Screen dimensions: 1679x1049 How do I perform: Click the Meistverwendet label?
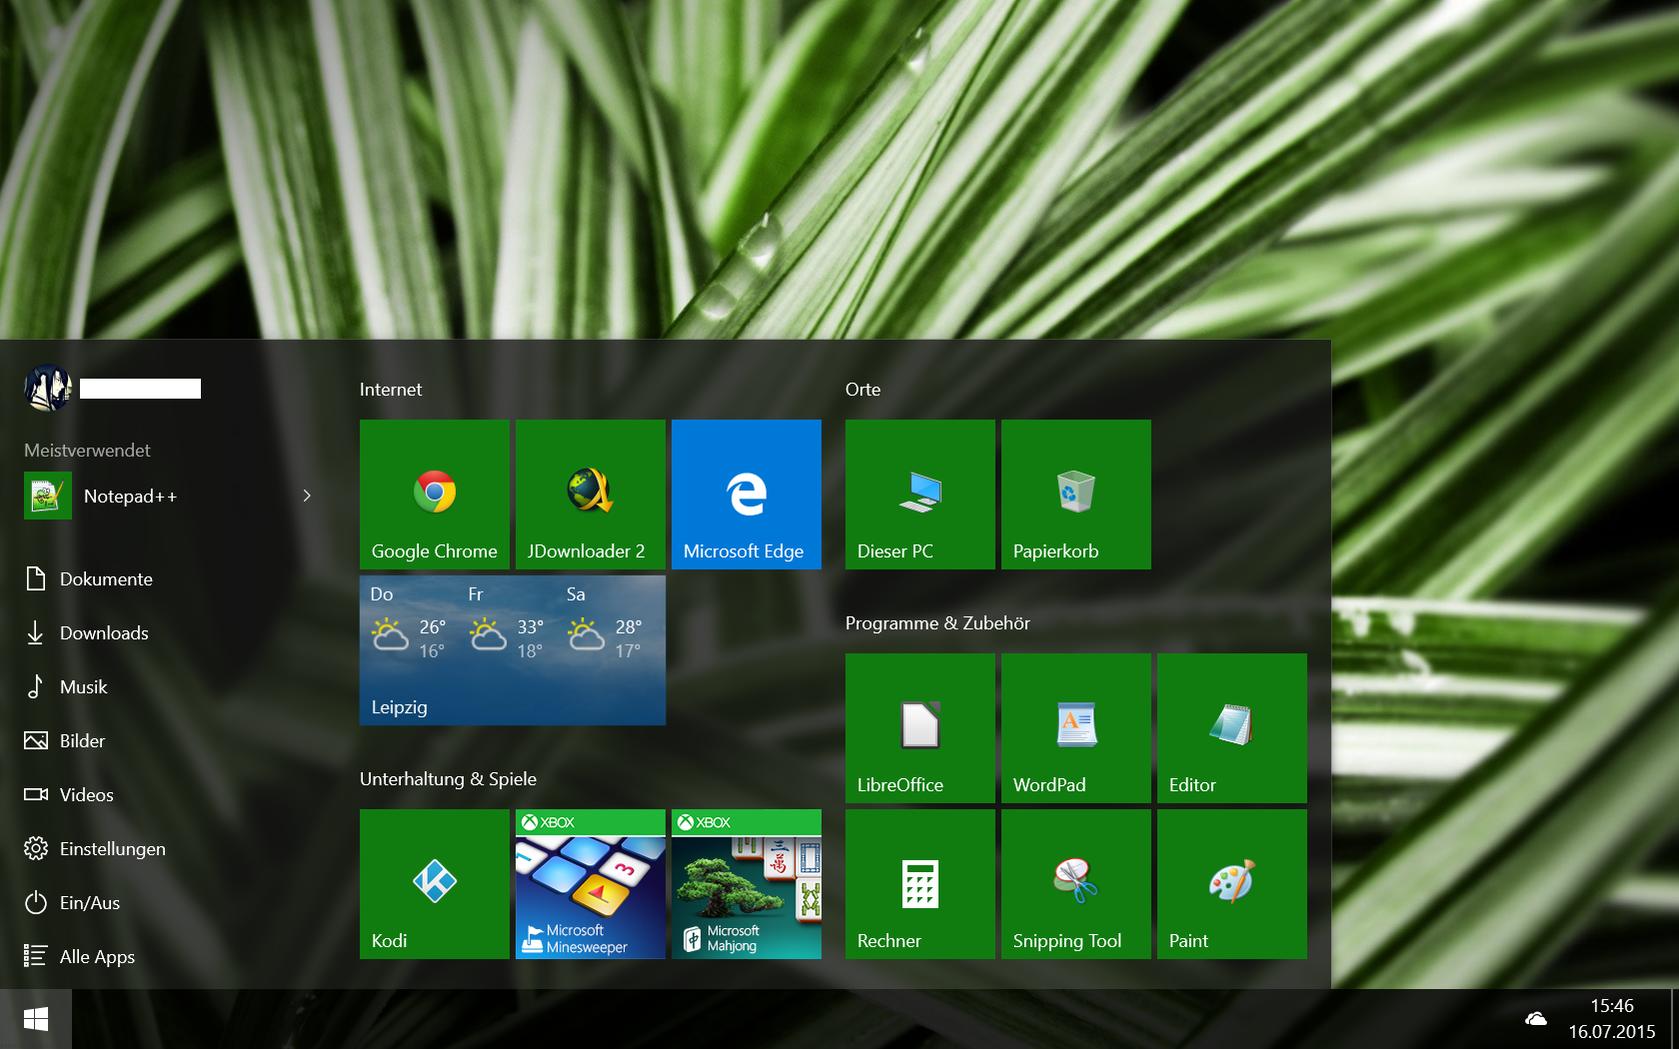87,450
